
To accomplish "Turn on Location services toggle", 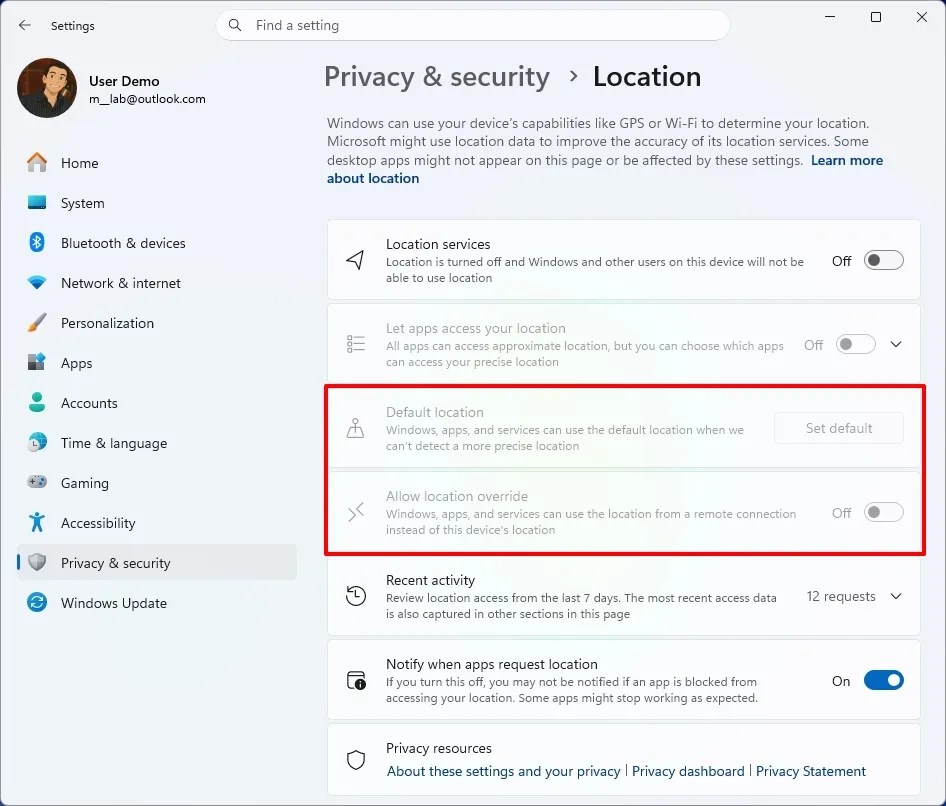I will tap(883, 261).
